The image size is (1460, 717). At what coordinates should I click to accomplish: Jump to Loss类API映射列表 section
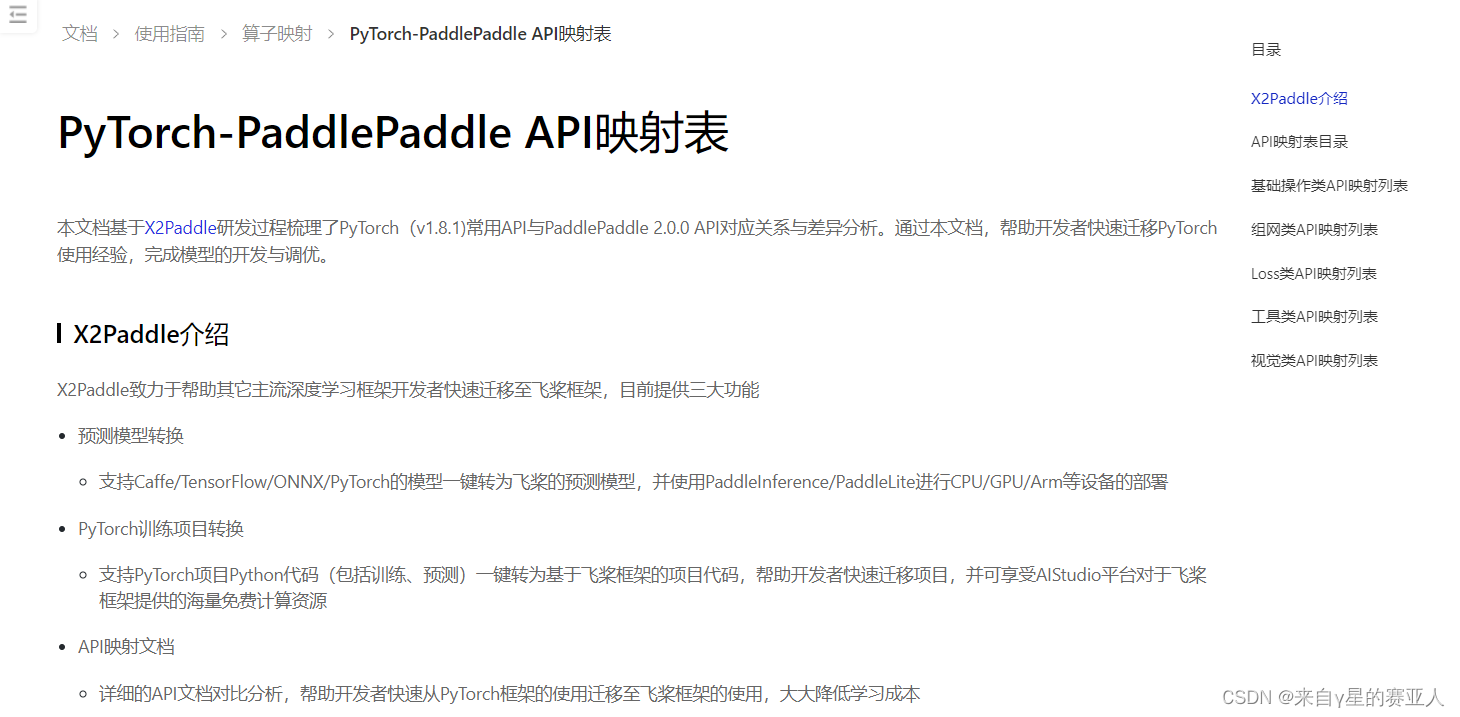(1313, 272)
